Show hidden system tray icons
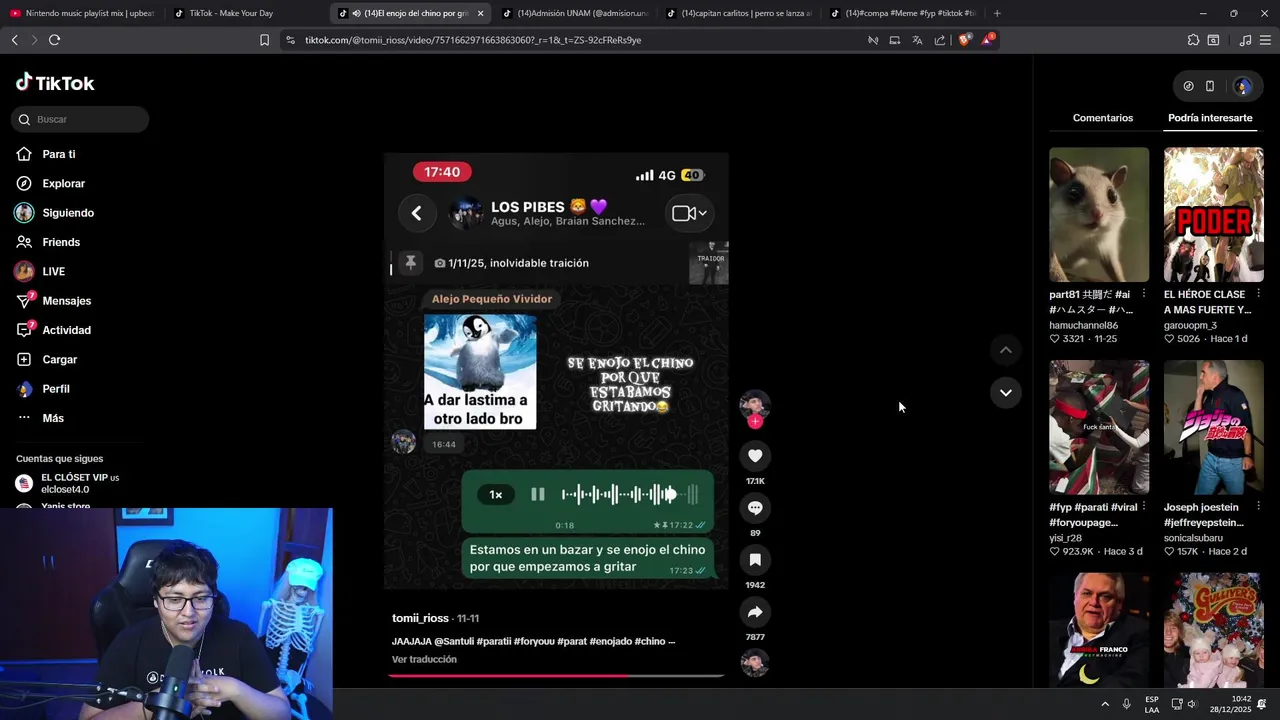This screenshot has height=720, width=1280. coord(1105,704)
